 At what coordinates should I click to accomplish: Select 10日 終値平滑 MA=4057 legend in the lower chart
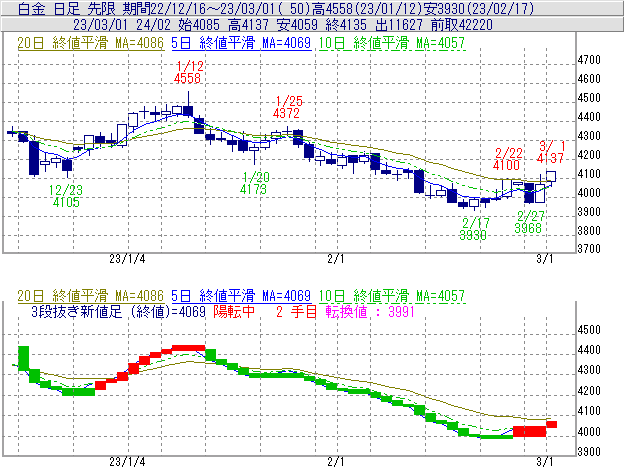pyautogui.click(x=392, y=296)
